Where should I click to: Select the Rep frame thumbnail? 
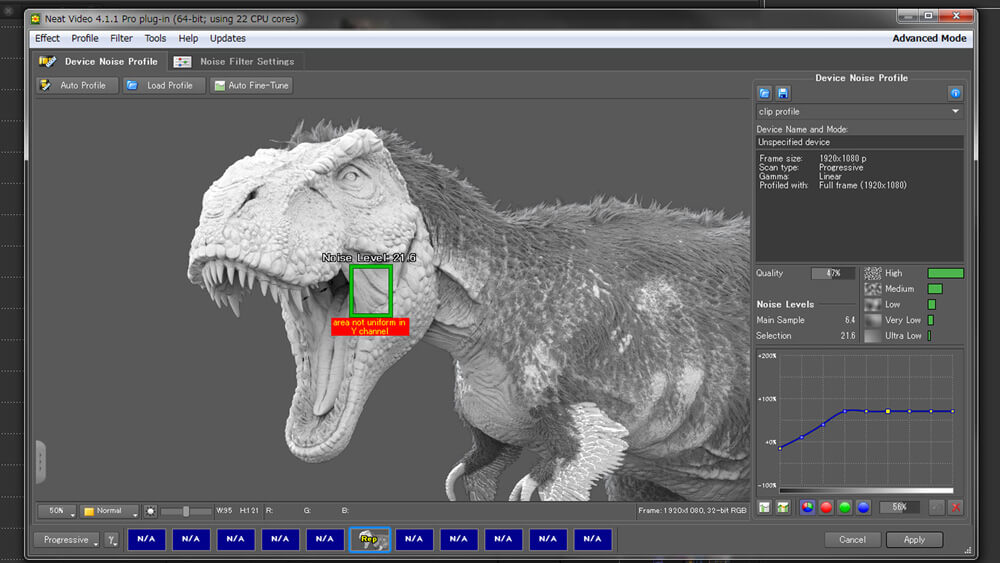(x=369, y=539)
